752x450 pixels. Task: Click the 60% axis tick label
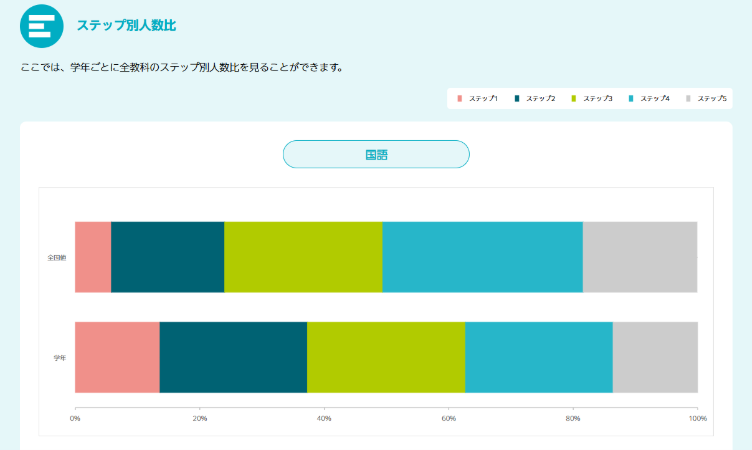tap(448, 418)
